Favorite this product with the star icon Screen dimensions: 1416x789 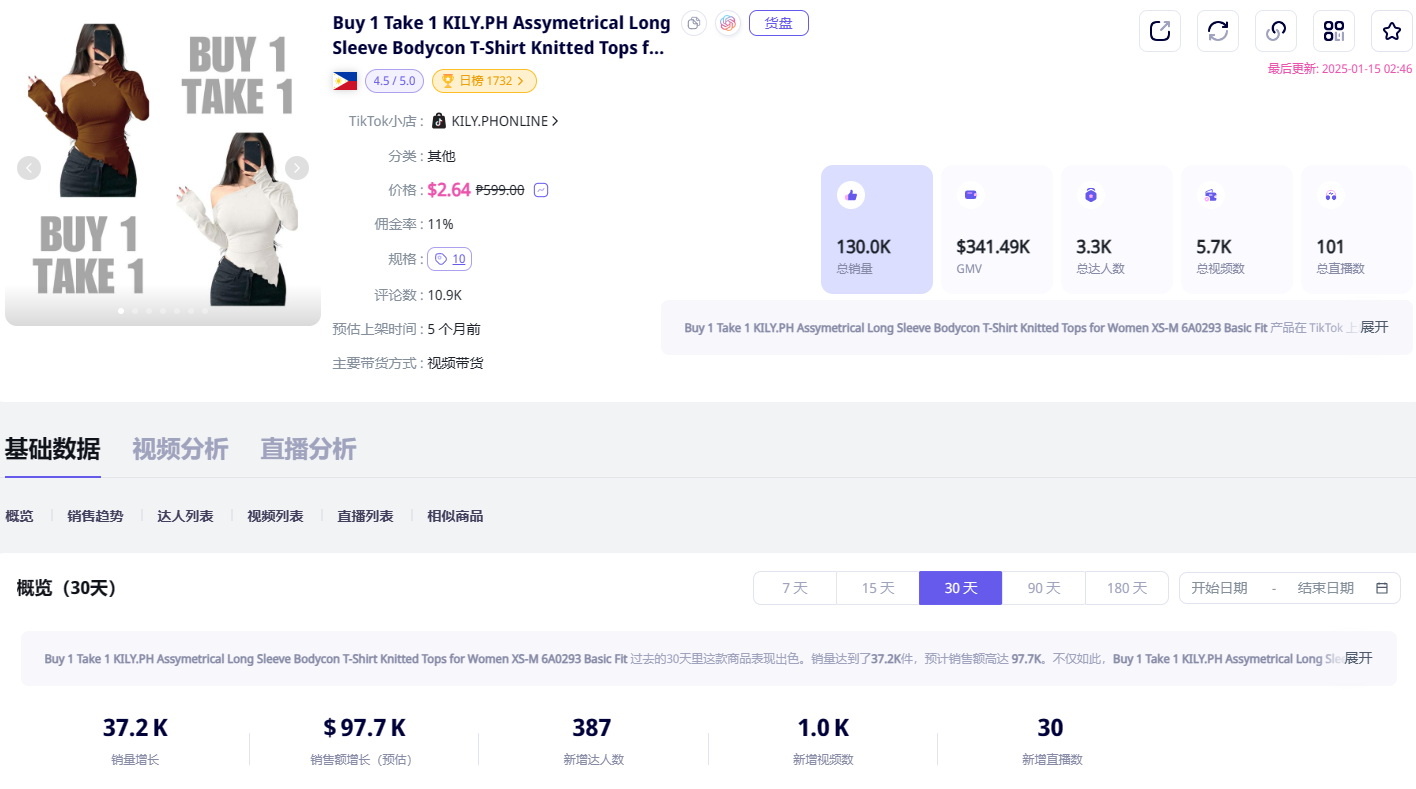click(x=1392, y=31)
